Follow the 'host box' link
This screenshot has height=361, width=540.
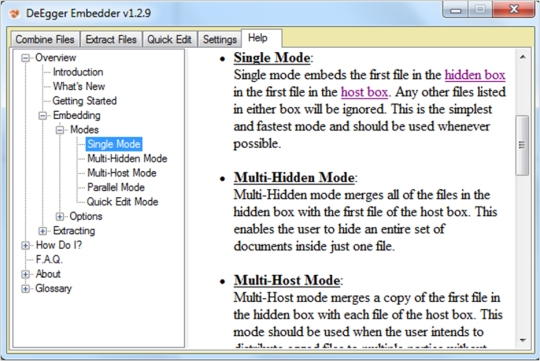point(364,92)
